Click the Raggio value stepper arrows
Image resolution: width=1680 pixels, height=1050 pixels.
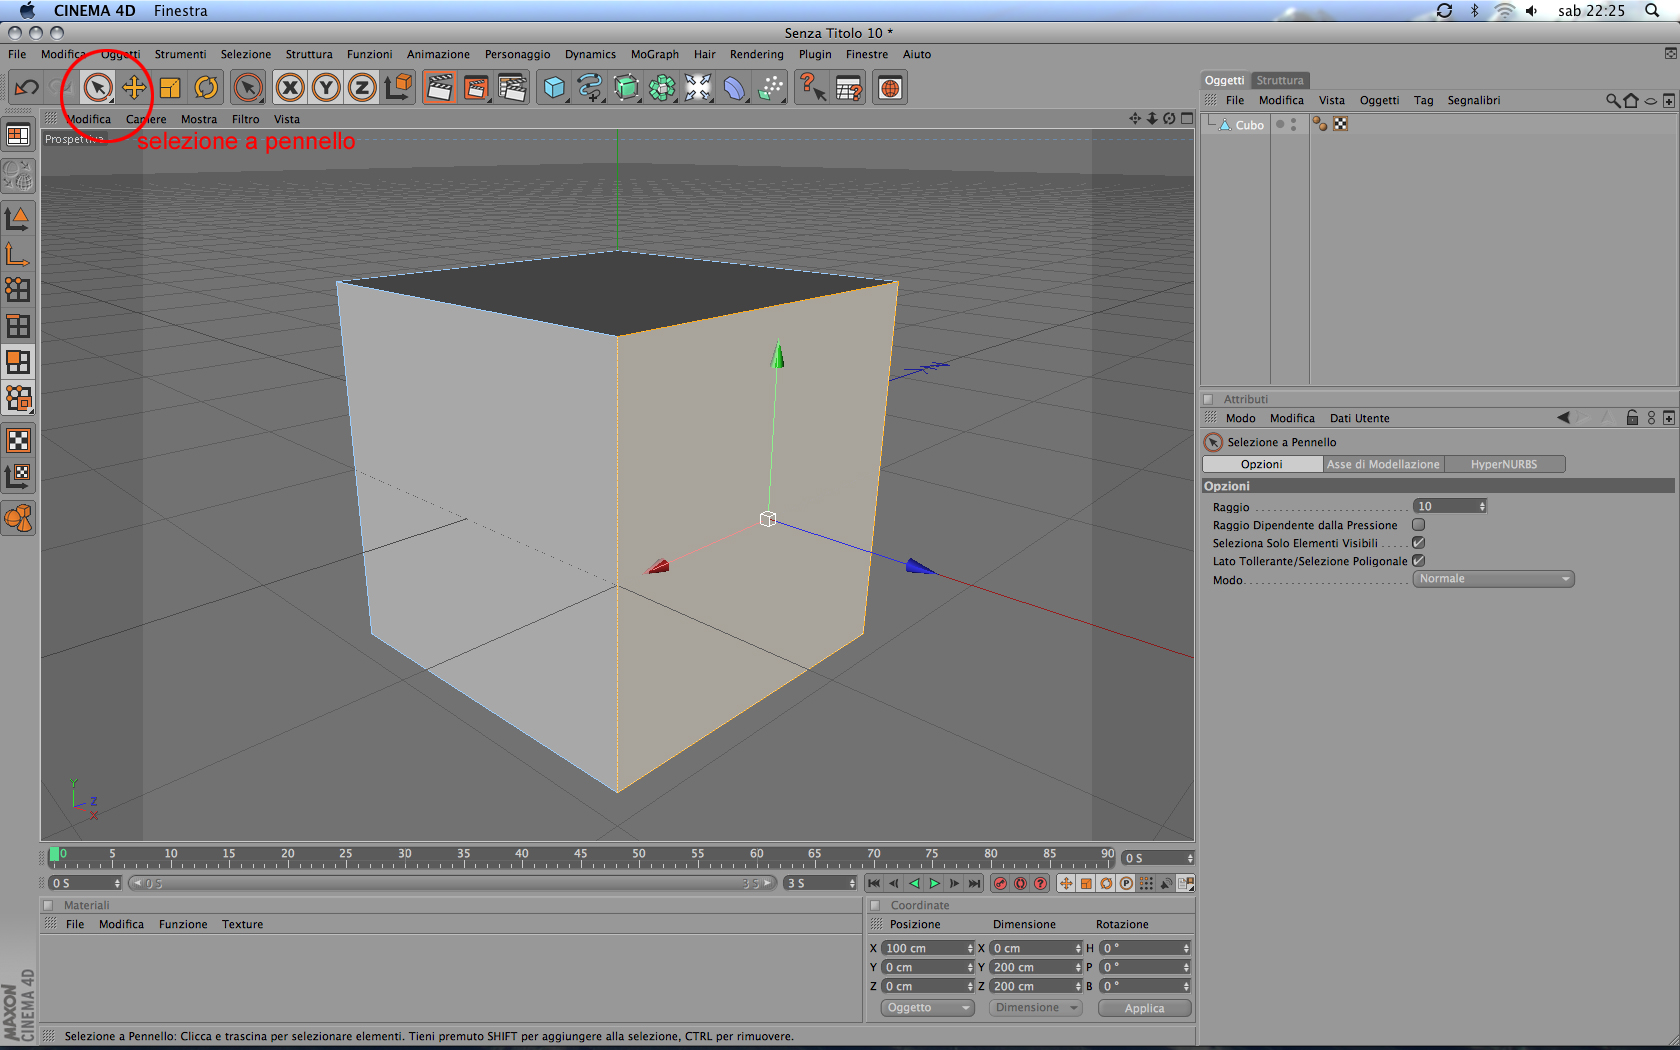(x=1482, y=506)
